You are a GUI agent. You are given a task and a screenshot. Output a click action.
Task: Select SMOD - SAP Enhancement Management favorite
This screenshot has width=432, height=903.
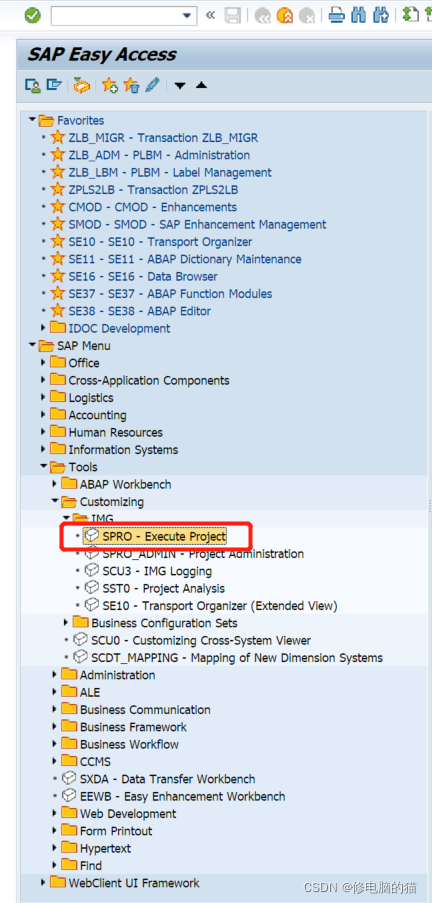tap(197, 225)
